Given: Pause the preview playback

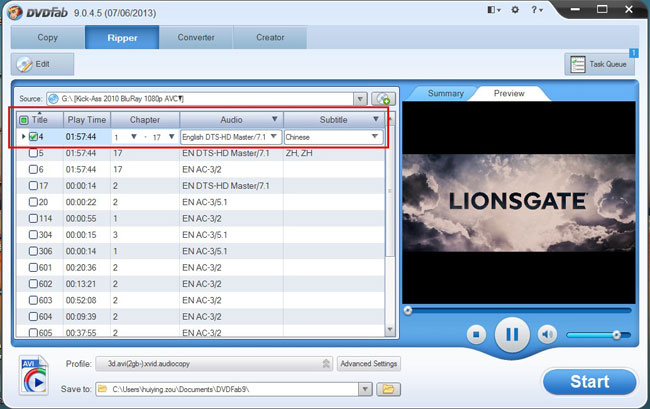Looking at the screenshot, I should click(512, 334).
